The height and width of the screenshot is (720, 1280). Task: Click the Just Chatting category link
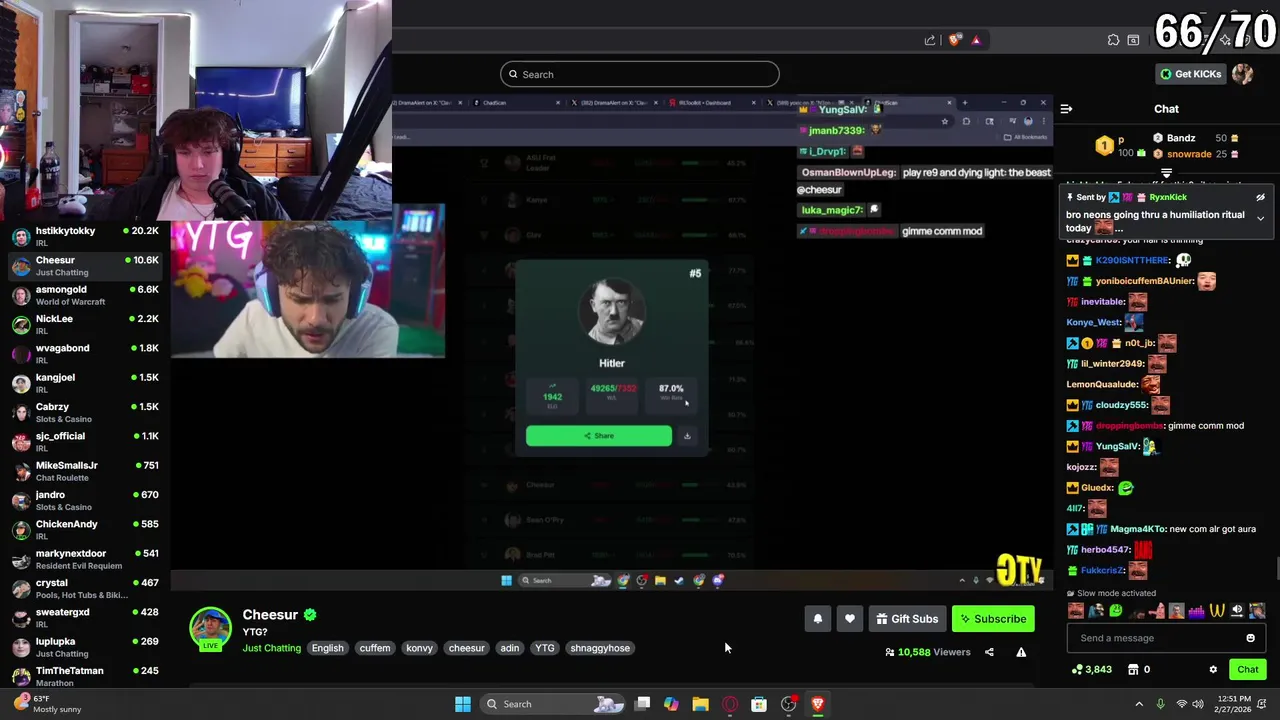pyautogui.click(x=271, y=648)
